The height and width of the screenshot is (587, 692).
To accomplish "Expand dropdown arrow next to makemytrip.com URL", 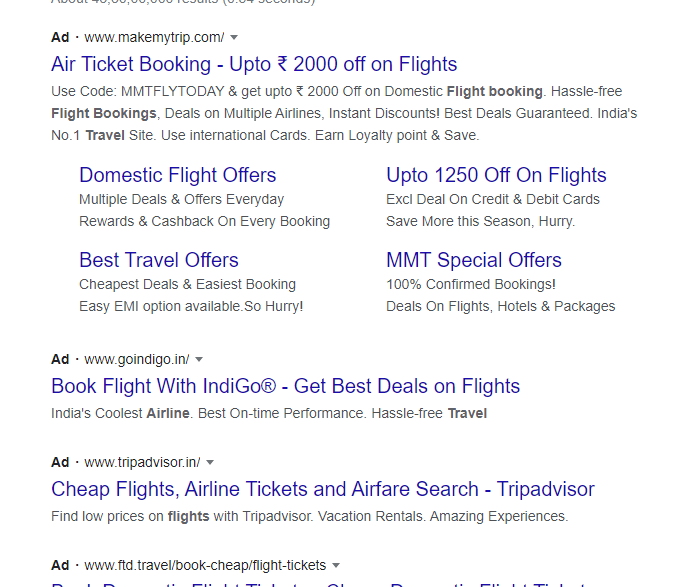I will (234, 38).
